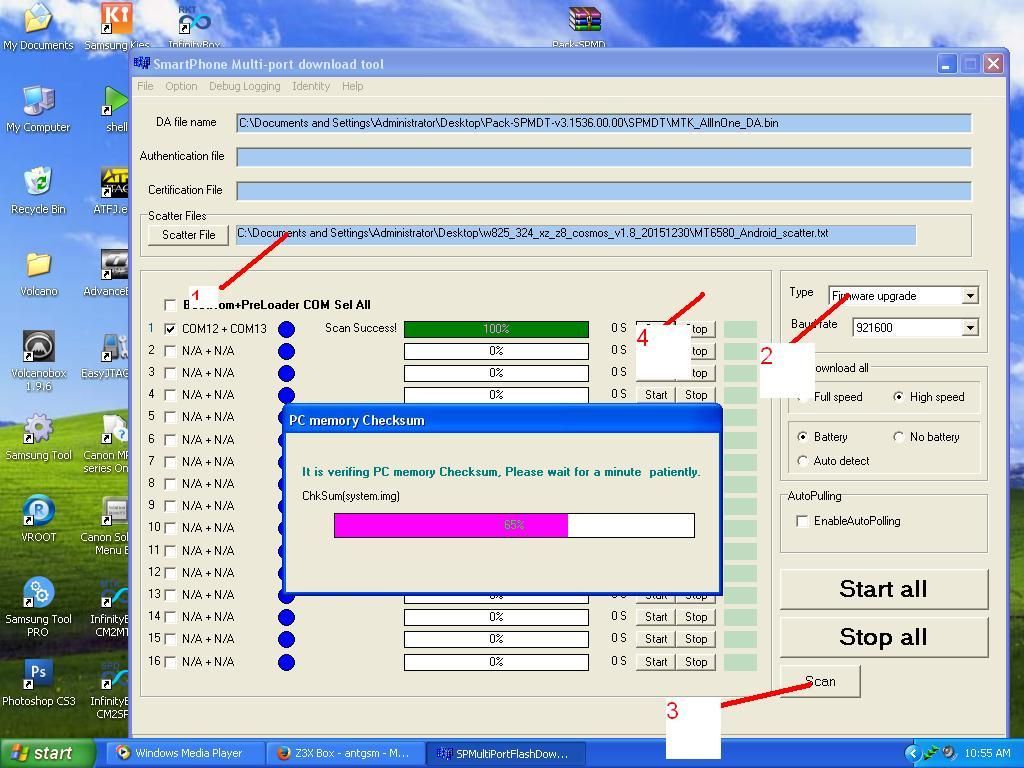Click the blue status dot for port 2
This screenshot has height=768, width=1024.
pyautogui.click(x=286, y=351)
